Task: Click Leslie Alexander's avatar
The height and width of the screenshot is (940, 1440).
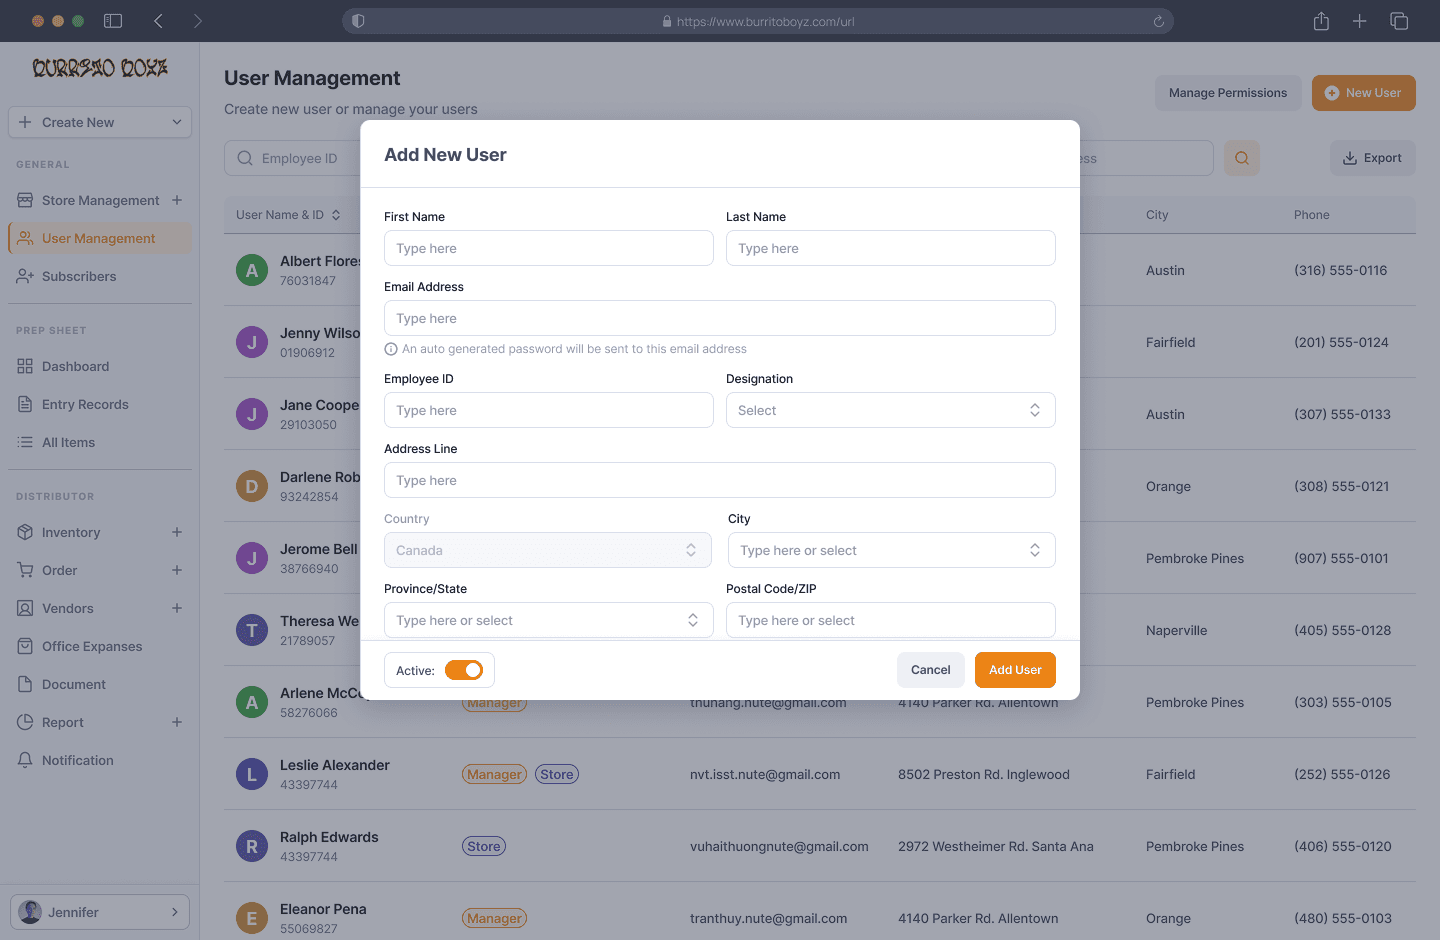Action: [x=252, y=774]
